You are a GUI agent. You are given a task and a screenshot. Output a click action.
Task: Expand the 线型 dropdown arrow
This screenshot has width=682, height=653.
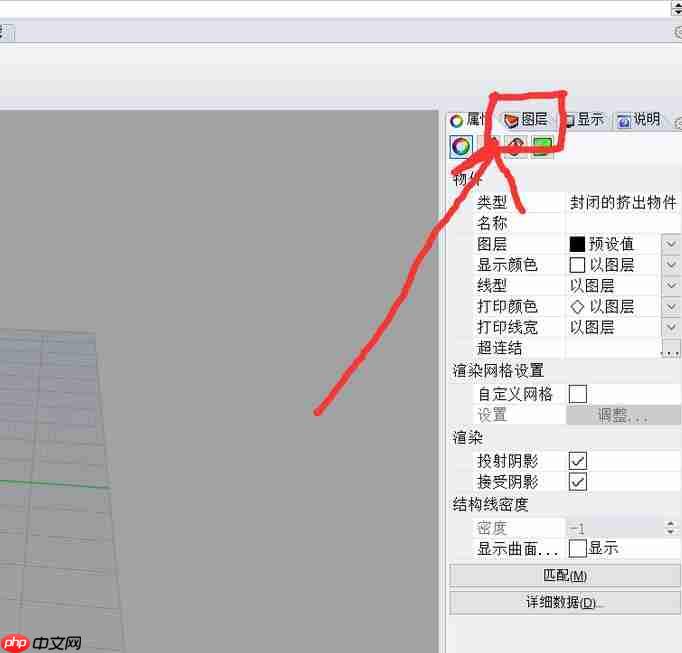[x=670, y=285]
